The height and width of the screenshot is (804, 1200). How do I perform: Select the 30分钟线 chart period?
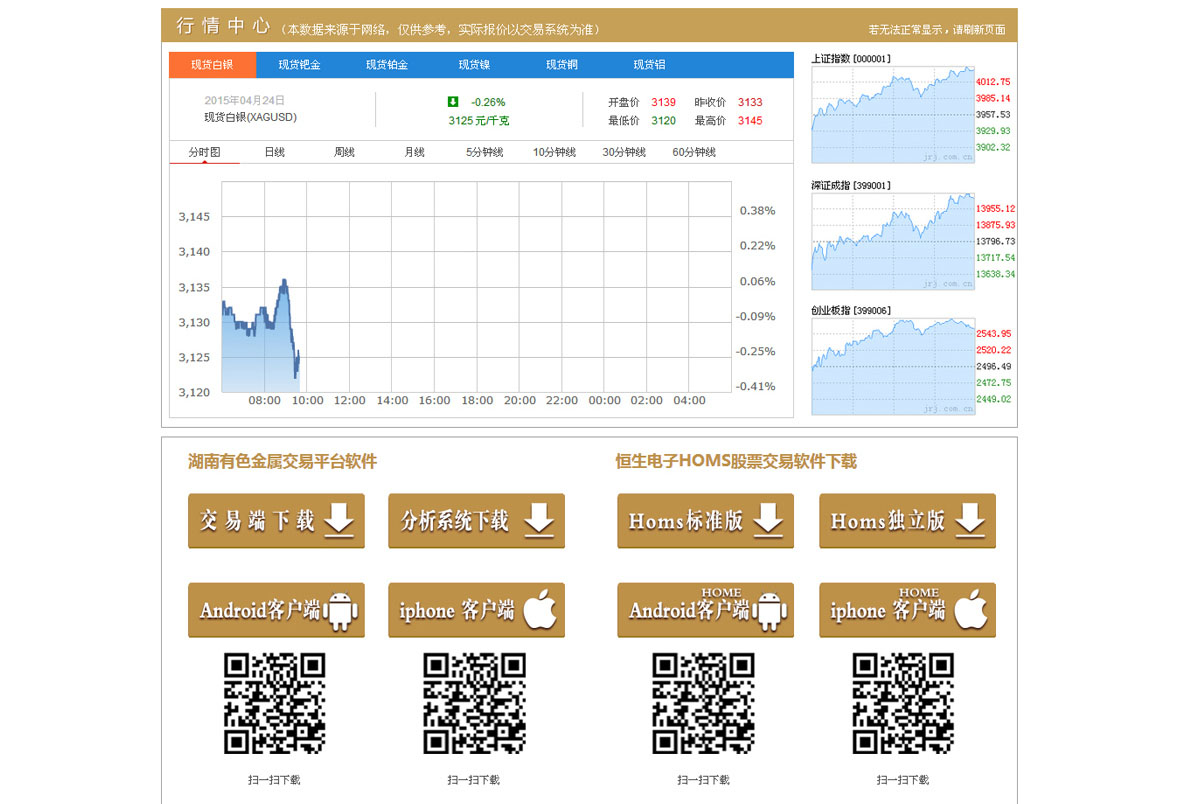[x=624, y=152]
